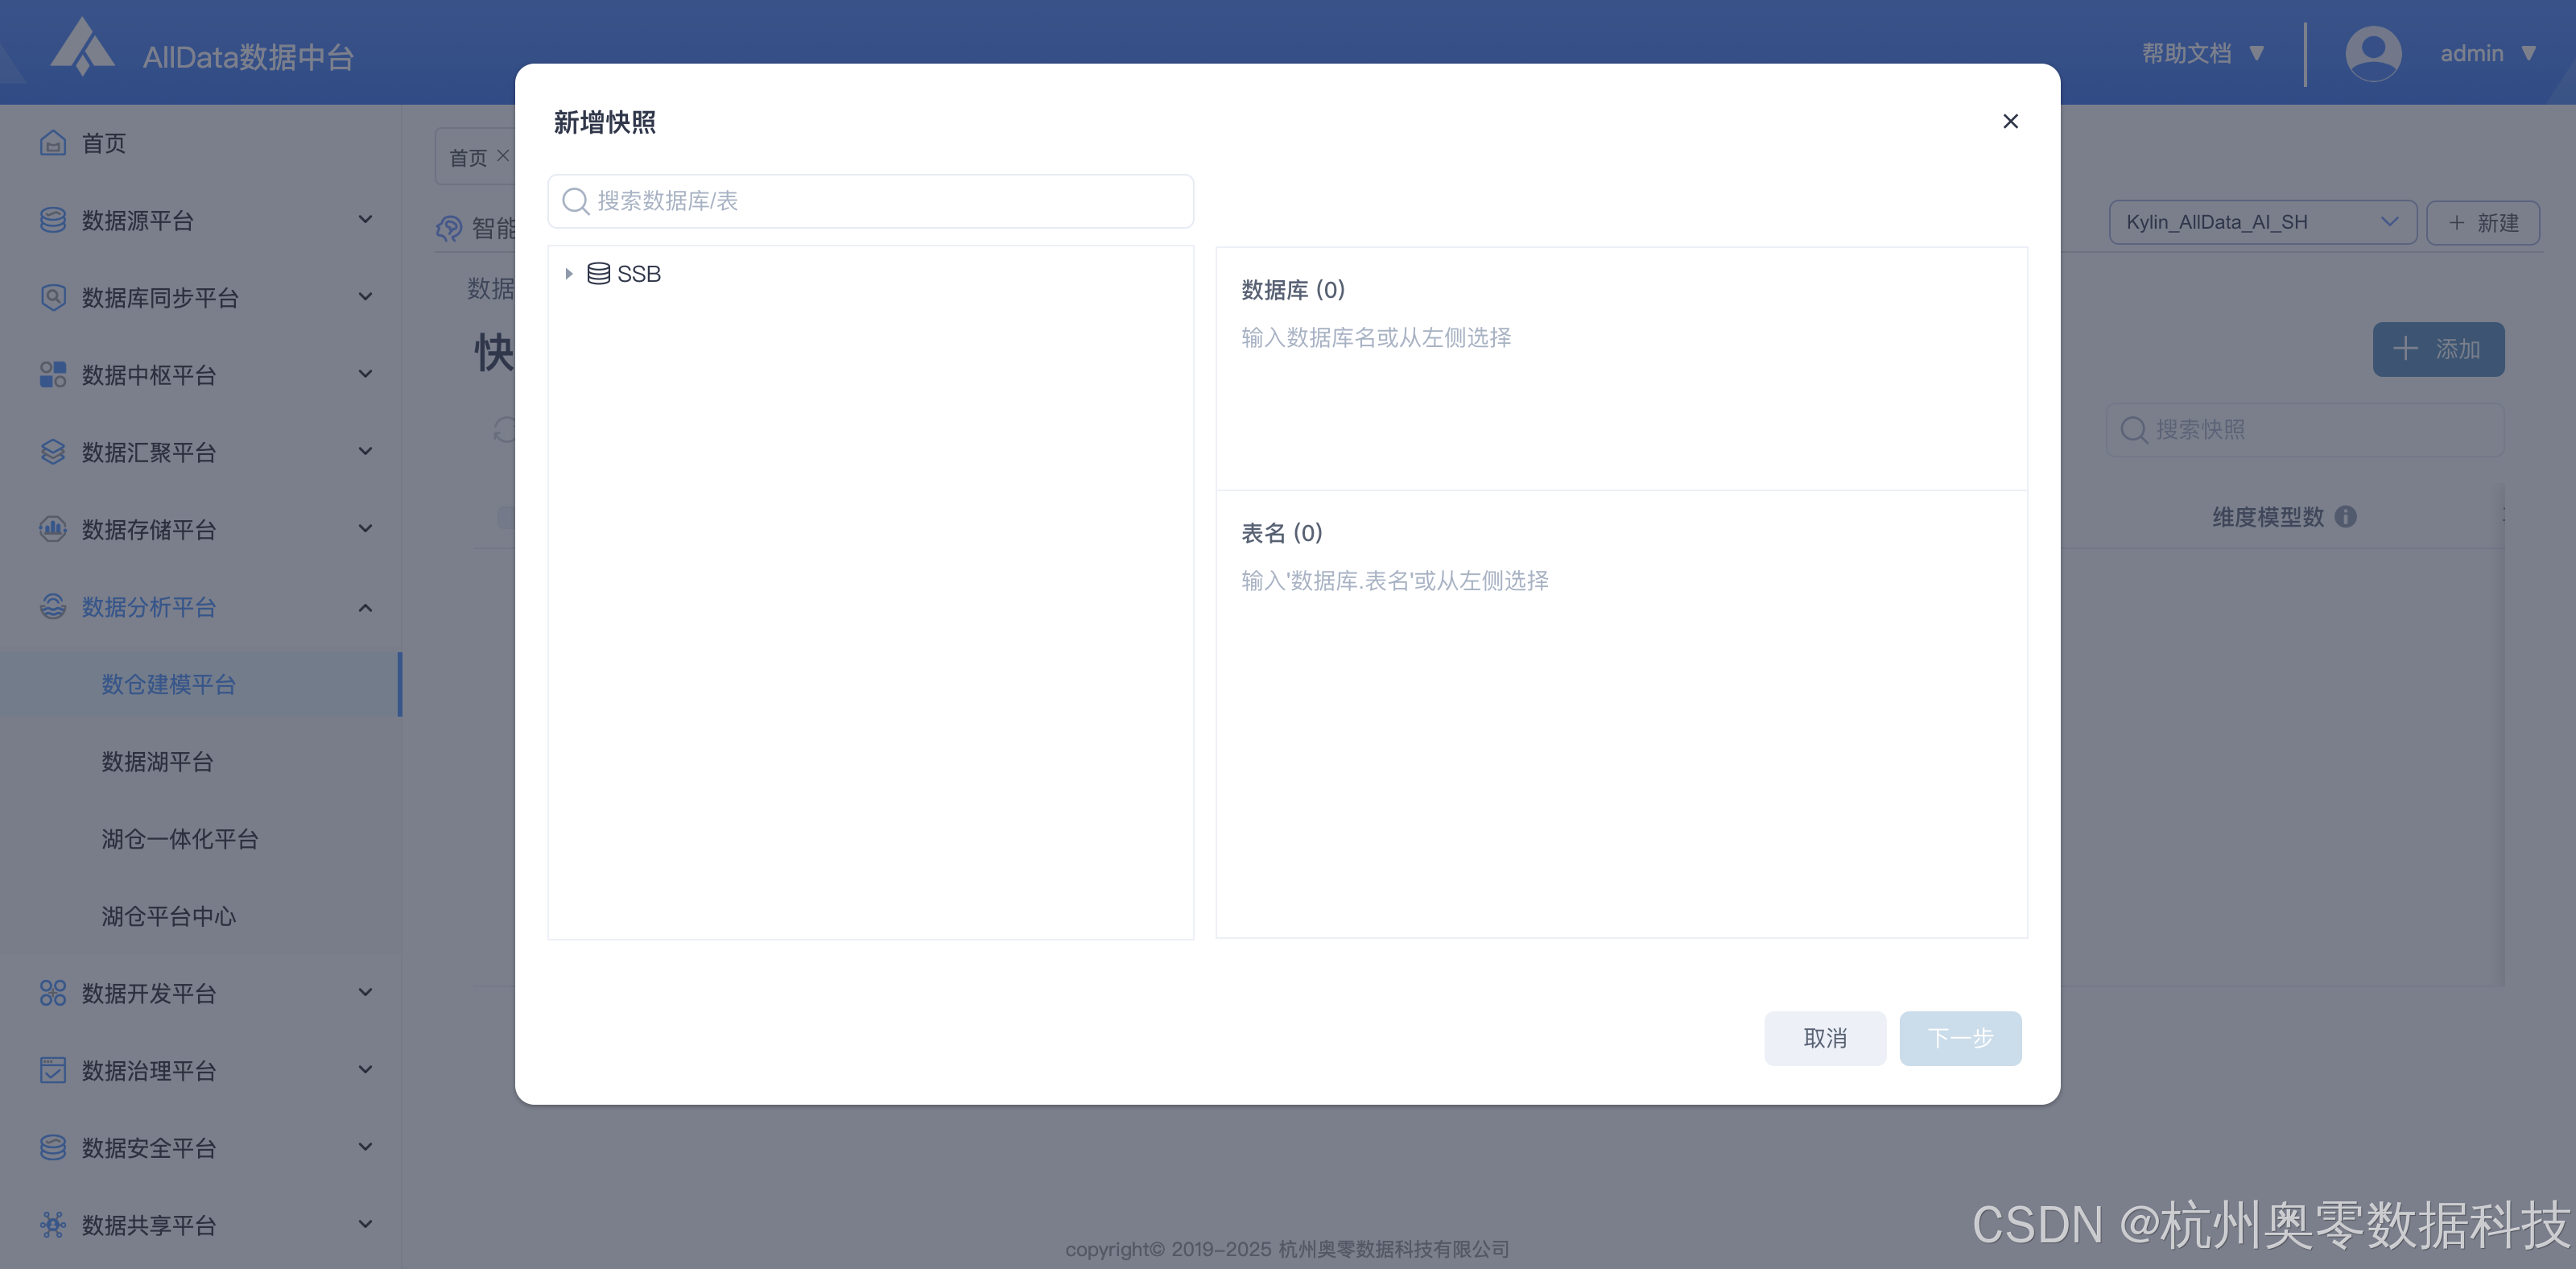
Task: Open the 数据安全平台 security icon
Action: pyautogui.click(x=53, y=1147)
